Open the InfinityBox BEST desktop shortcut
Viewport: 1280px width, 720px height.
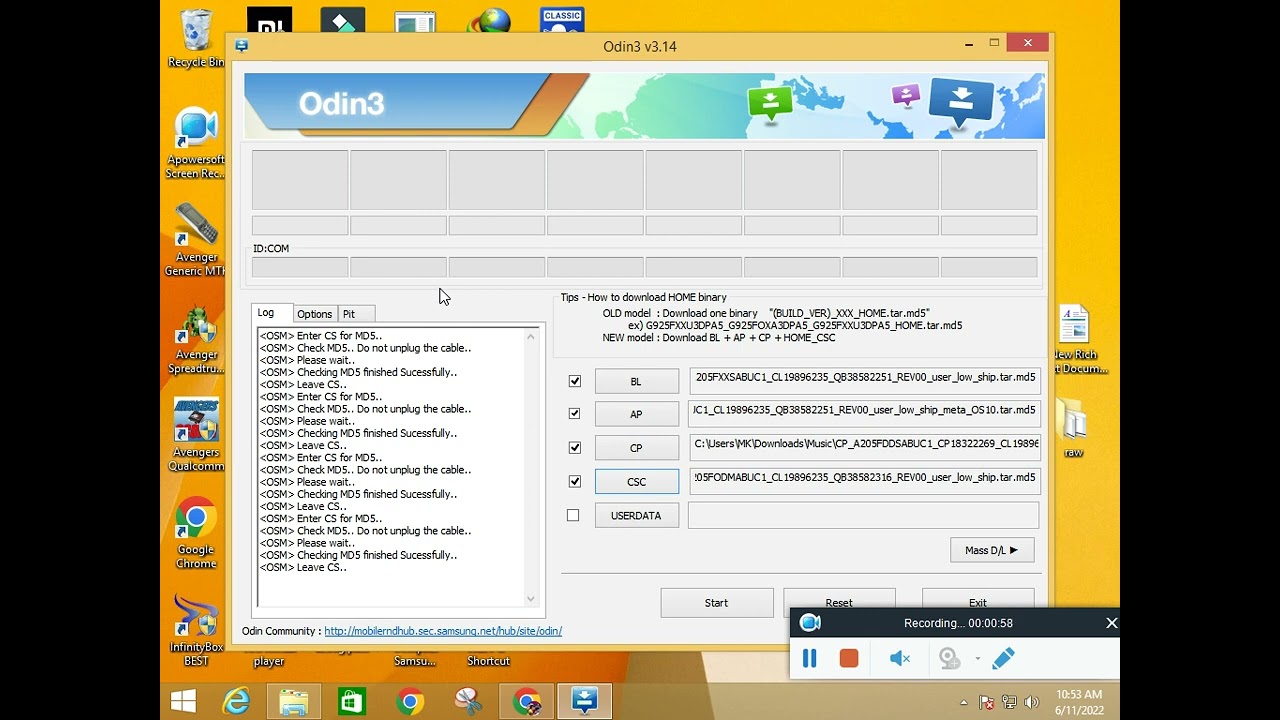tap(196, 630)
